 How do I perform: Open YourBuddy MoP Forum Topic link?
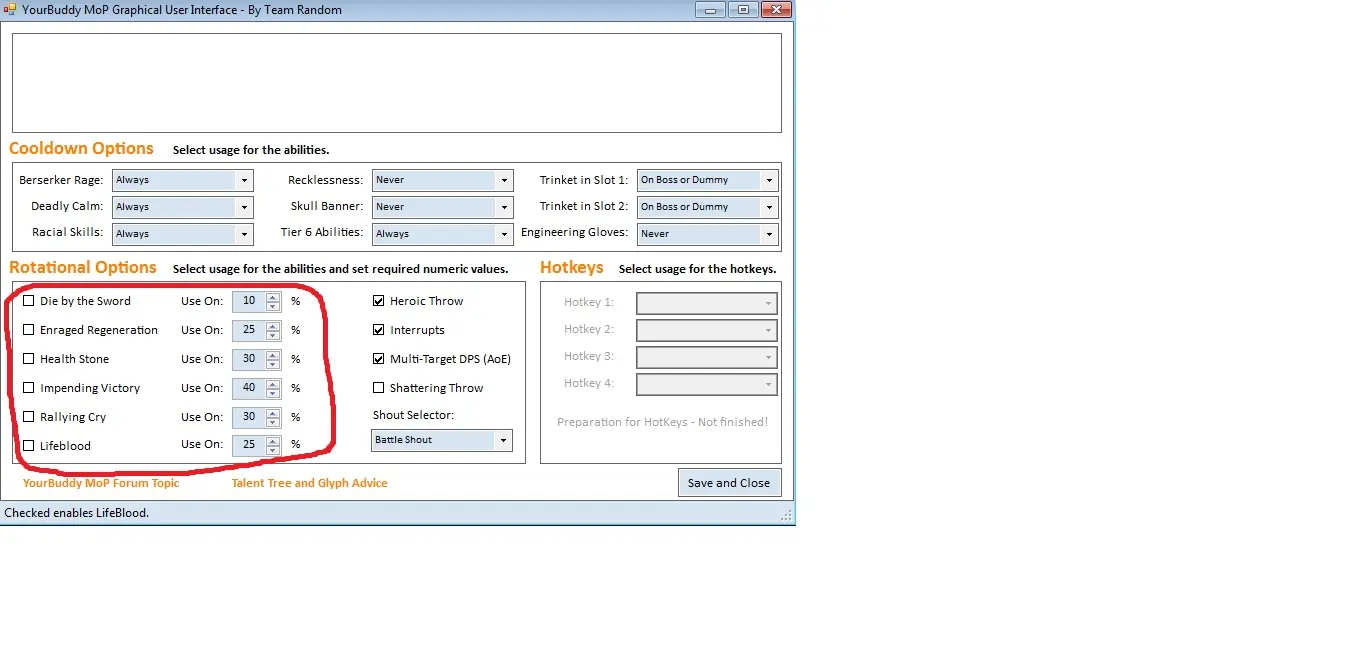(x=101, y=483)
